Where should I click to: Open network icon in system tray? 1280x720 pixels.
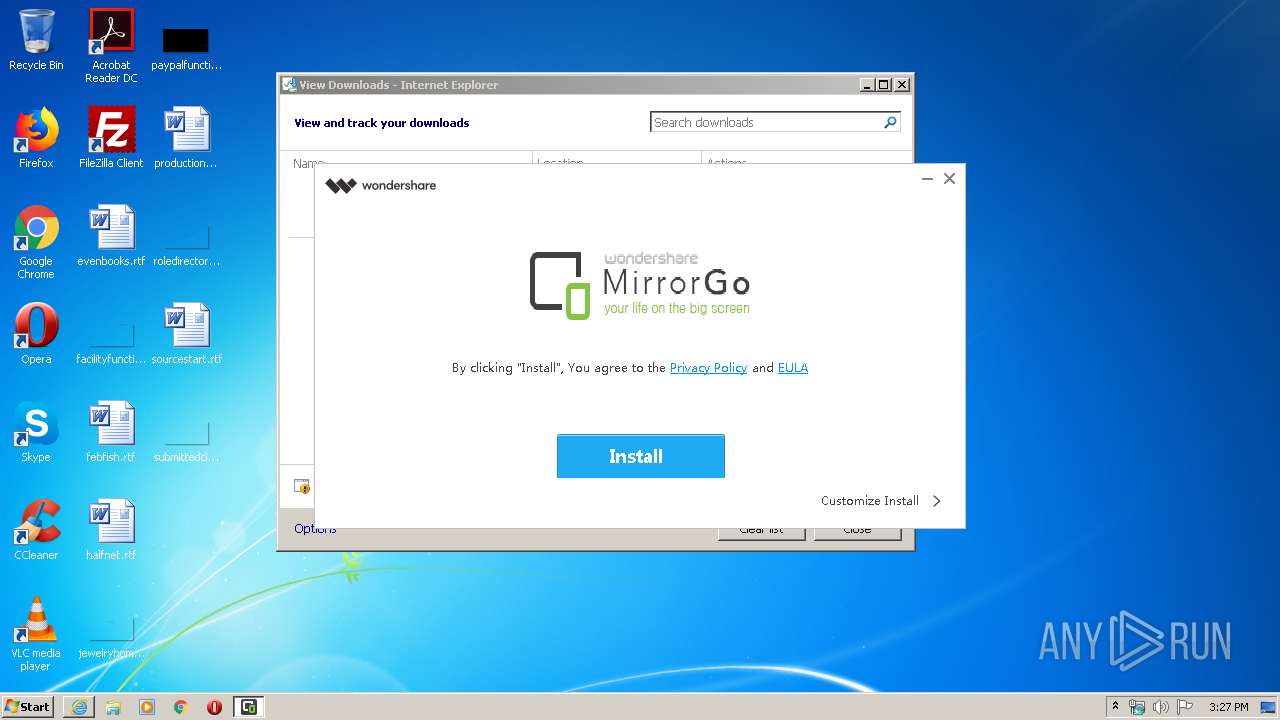(1137, 707)
